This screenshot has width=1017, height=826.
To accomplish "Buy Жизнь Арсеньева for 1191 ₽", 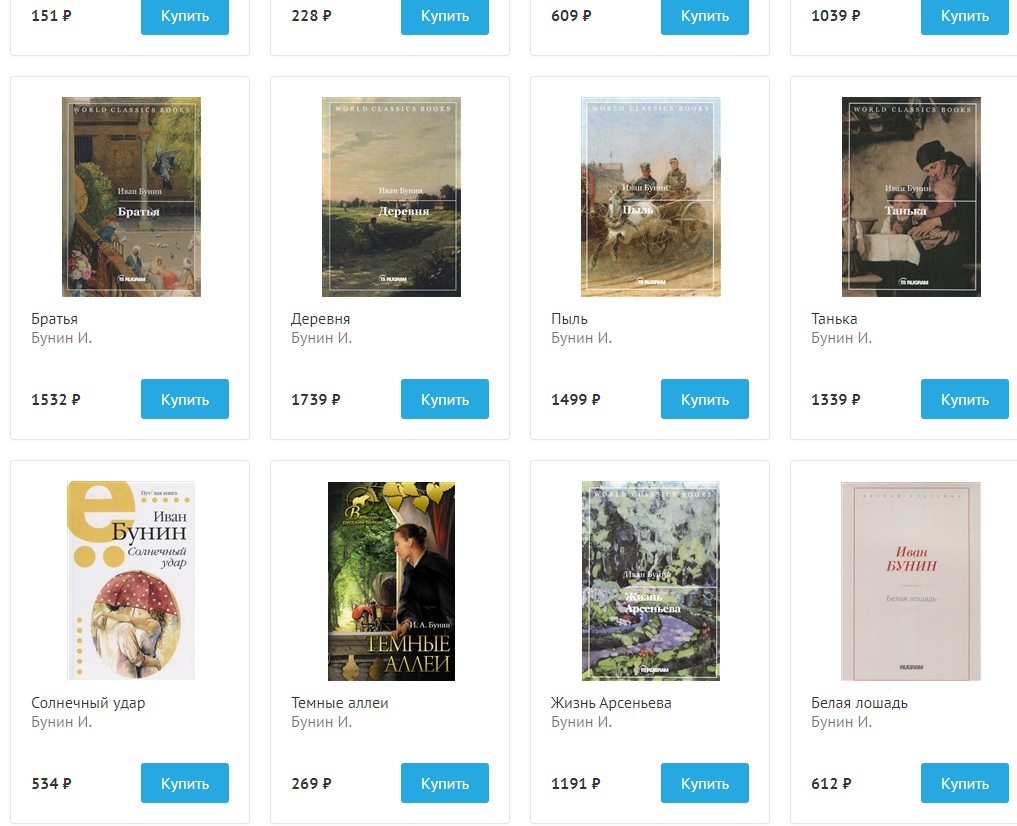I will pos(705,783).
